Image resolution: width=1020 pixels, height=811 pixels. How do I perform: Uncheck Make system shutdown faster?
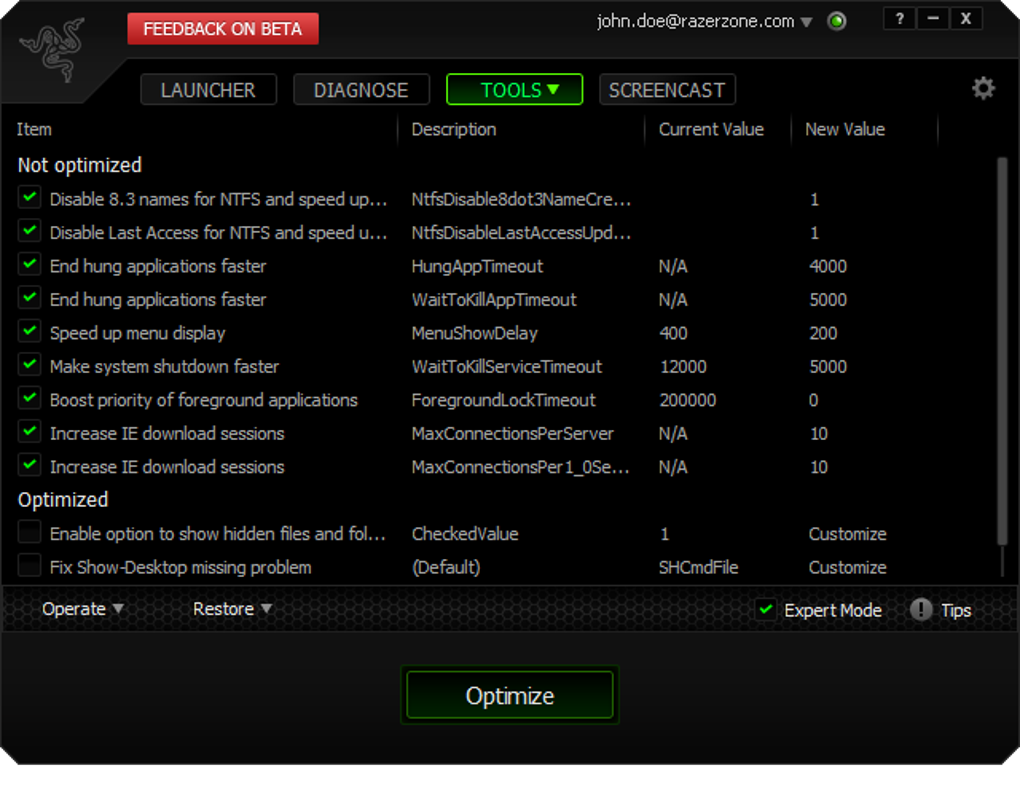pyautogui.click(x=29, y=364)
